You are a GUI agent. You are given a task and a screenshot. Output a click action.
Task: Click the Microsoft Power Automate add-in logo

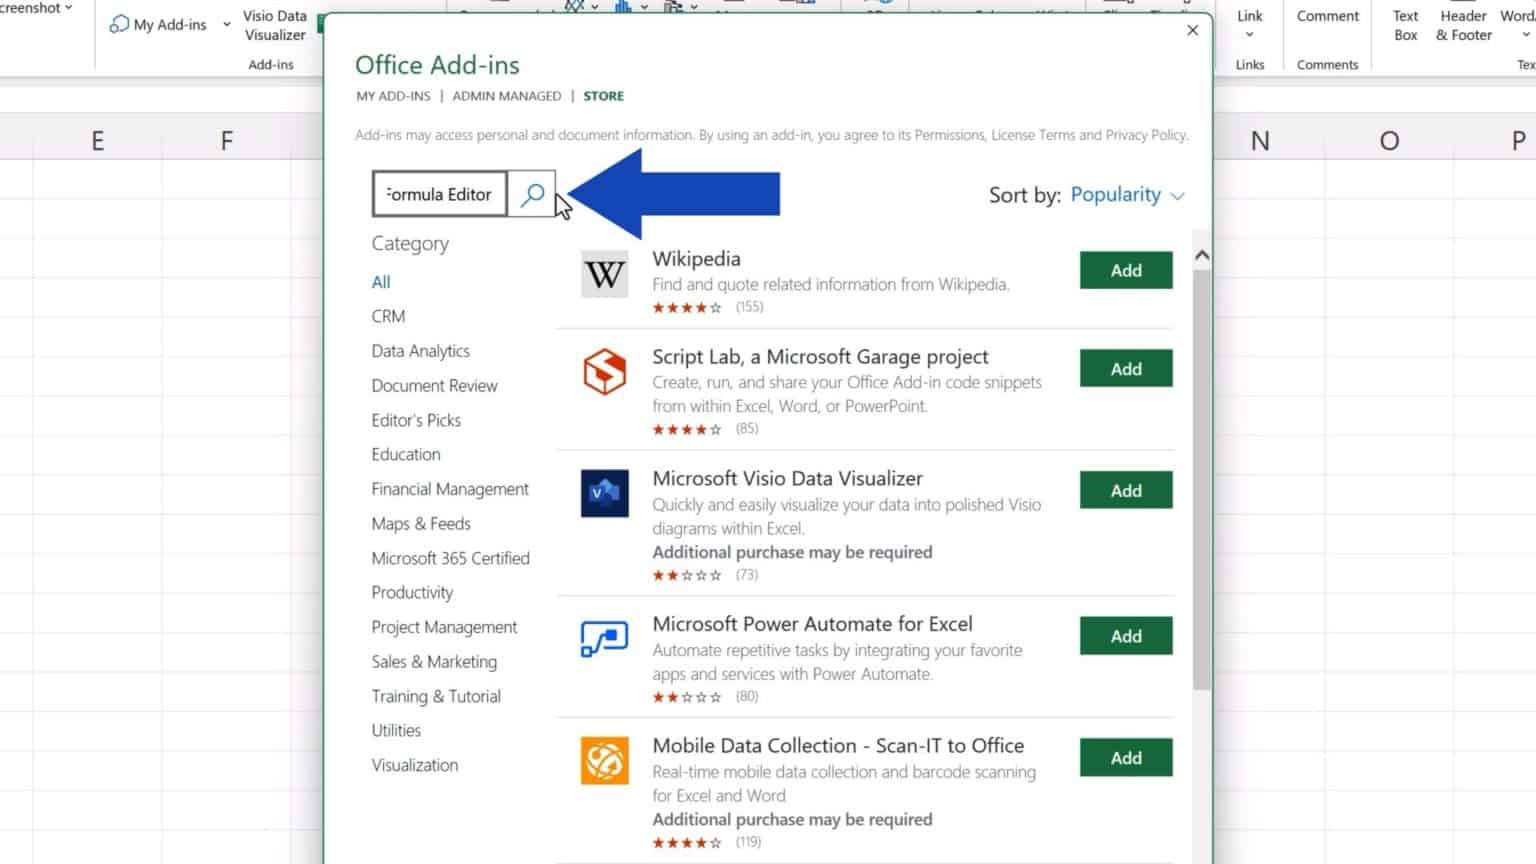coord(604,636)
